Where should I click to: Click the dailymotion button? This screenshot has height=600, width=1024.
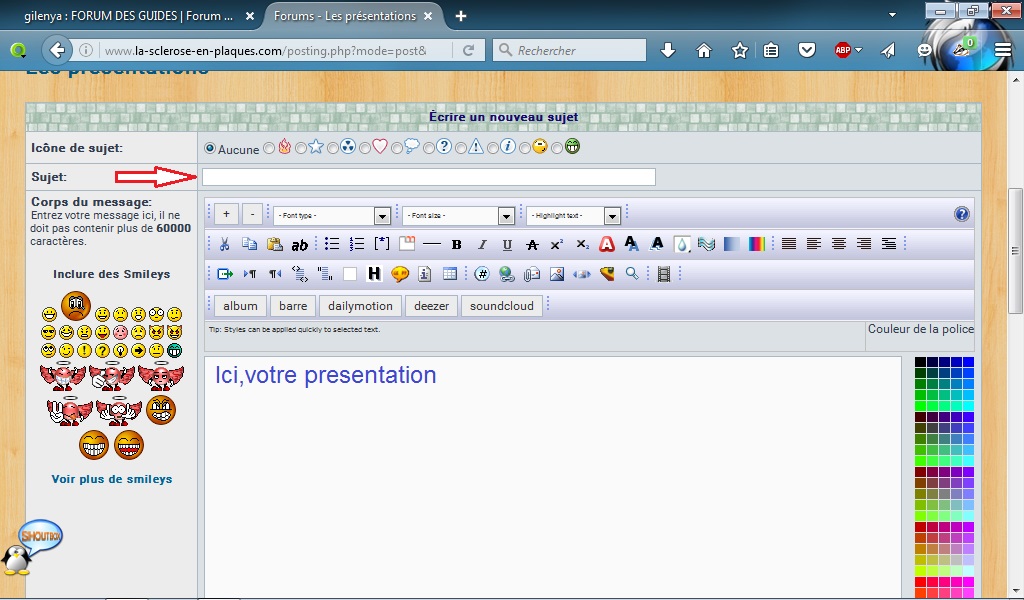pyautogui.click(x=360, y=306)
